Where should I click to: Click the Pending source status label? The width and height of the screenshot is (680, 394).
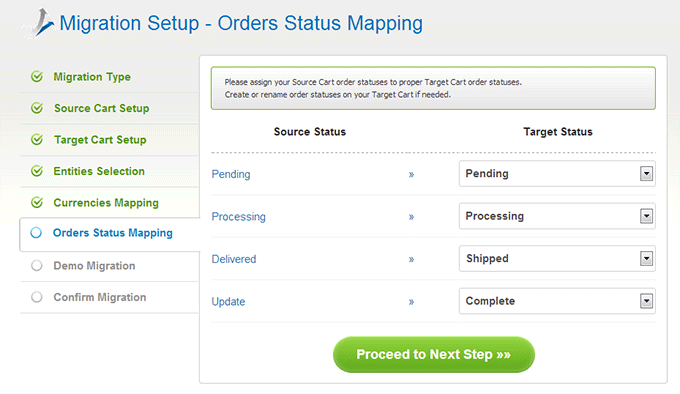click(231, 174)
